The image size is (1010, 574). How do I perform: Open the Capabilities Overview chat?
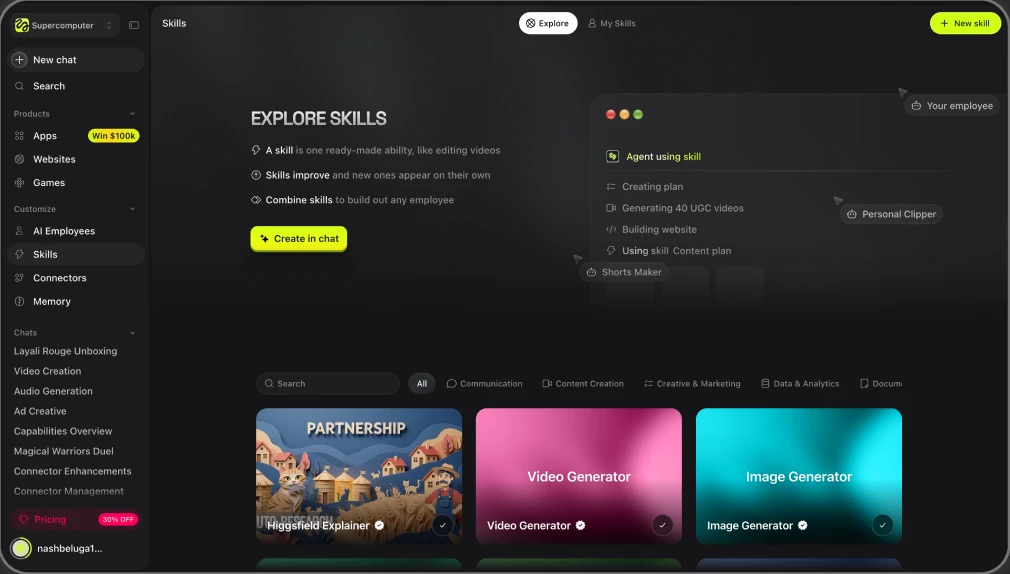click(63, 431)
